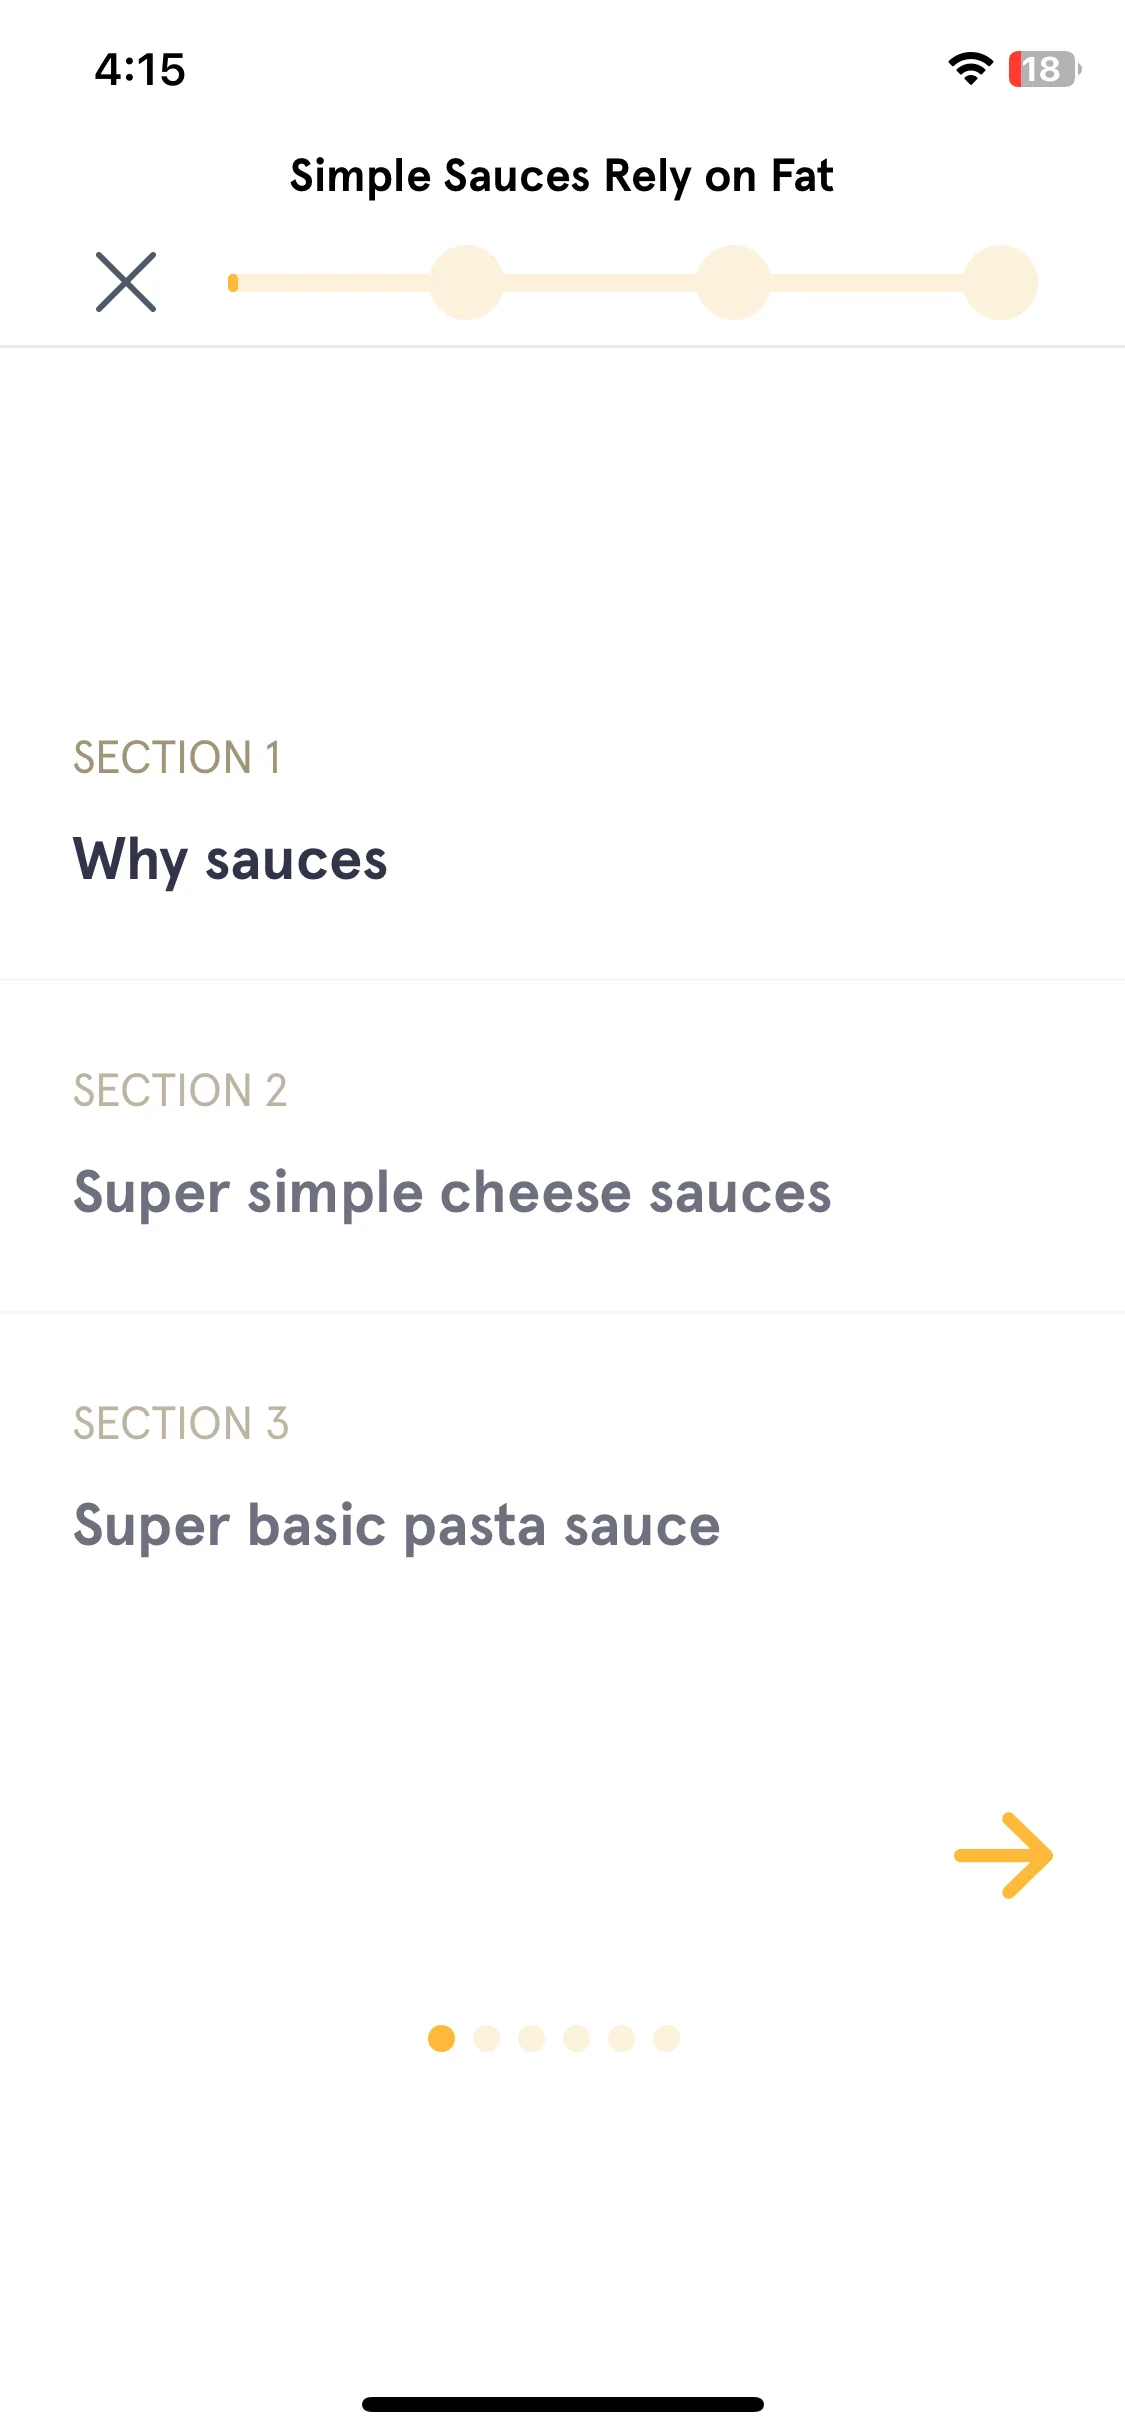Click the progress bar starting point

click(x=233, y=283)
